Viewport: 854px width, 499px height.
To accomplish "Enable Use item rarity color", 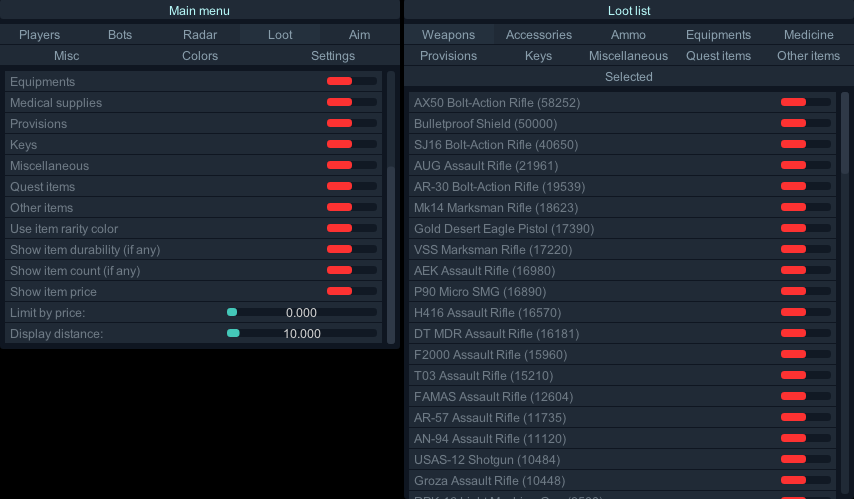I will tap(352, 228).
